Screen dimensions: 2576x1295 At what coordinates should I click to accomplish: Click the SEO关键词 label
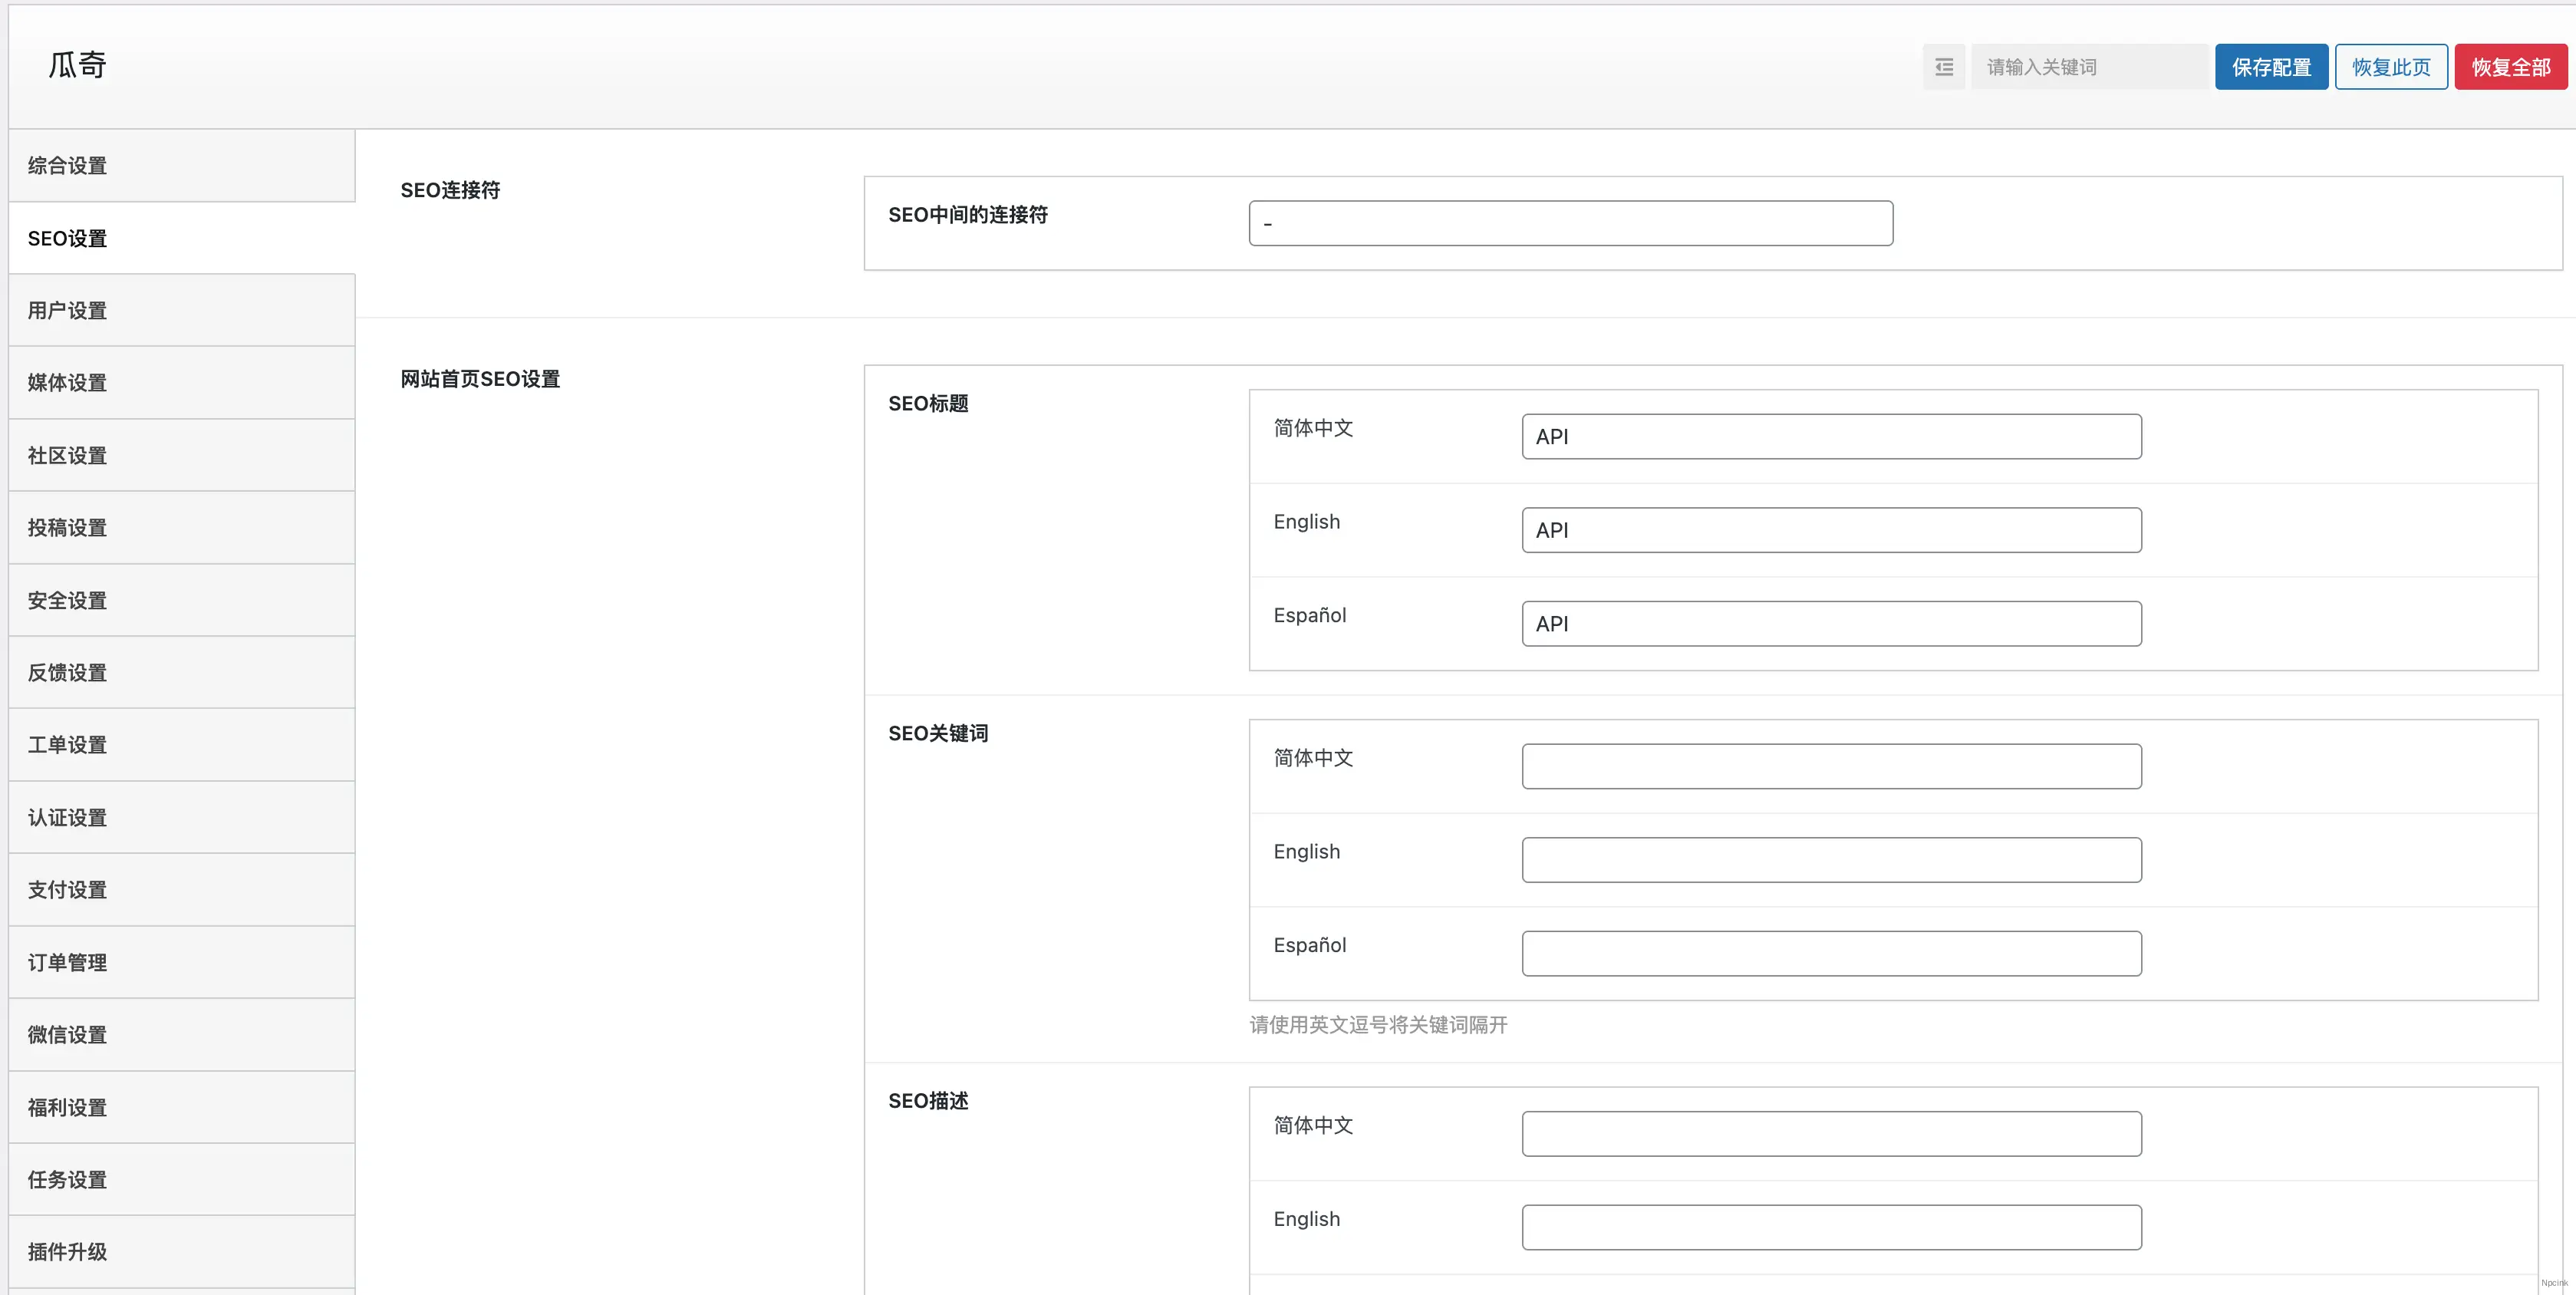tap(938, 733)
